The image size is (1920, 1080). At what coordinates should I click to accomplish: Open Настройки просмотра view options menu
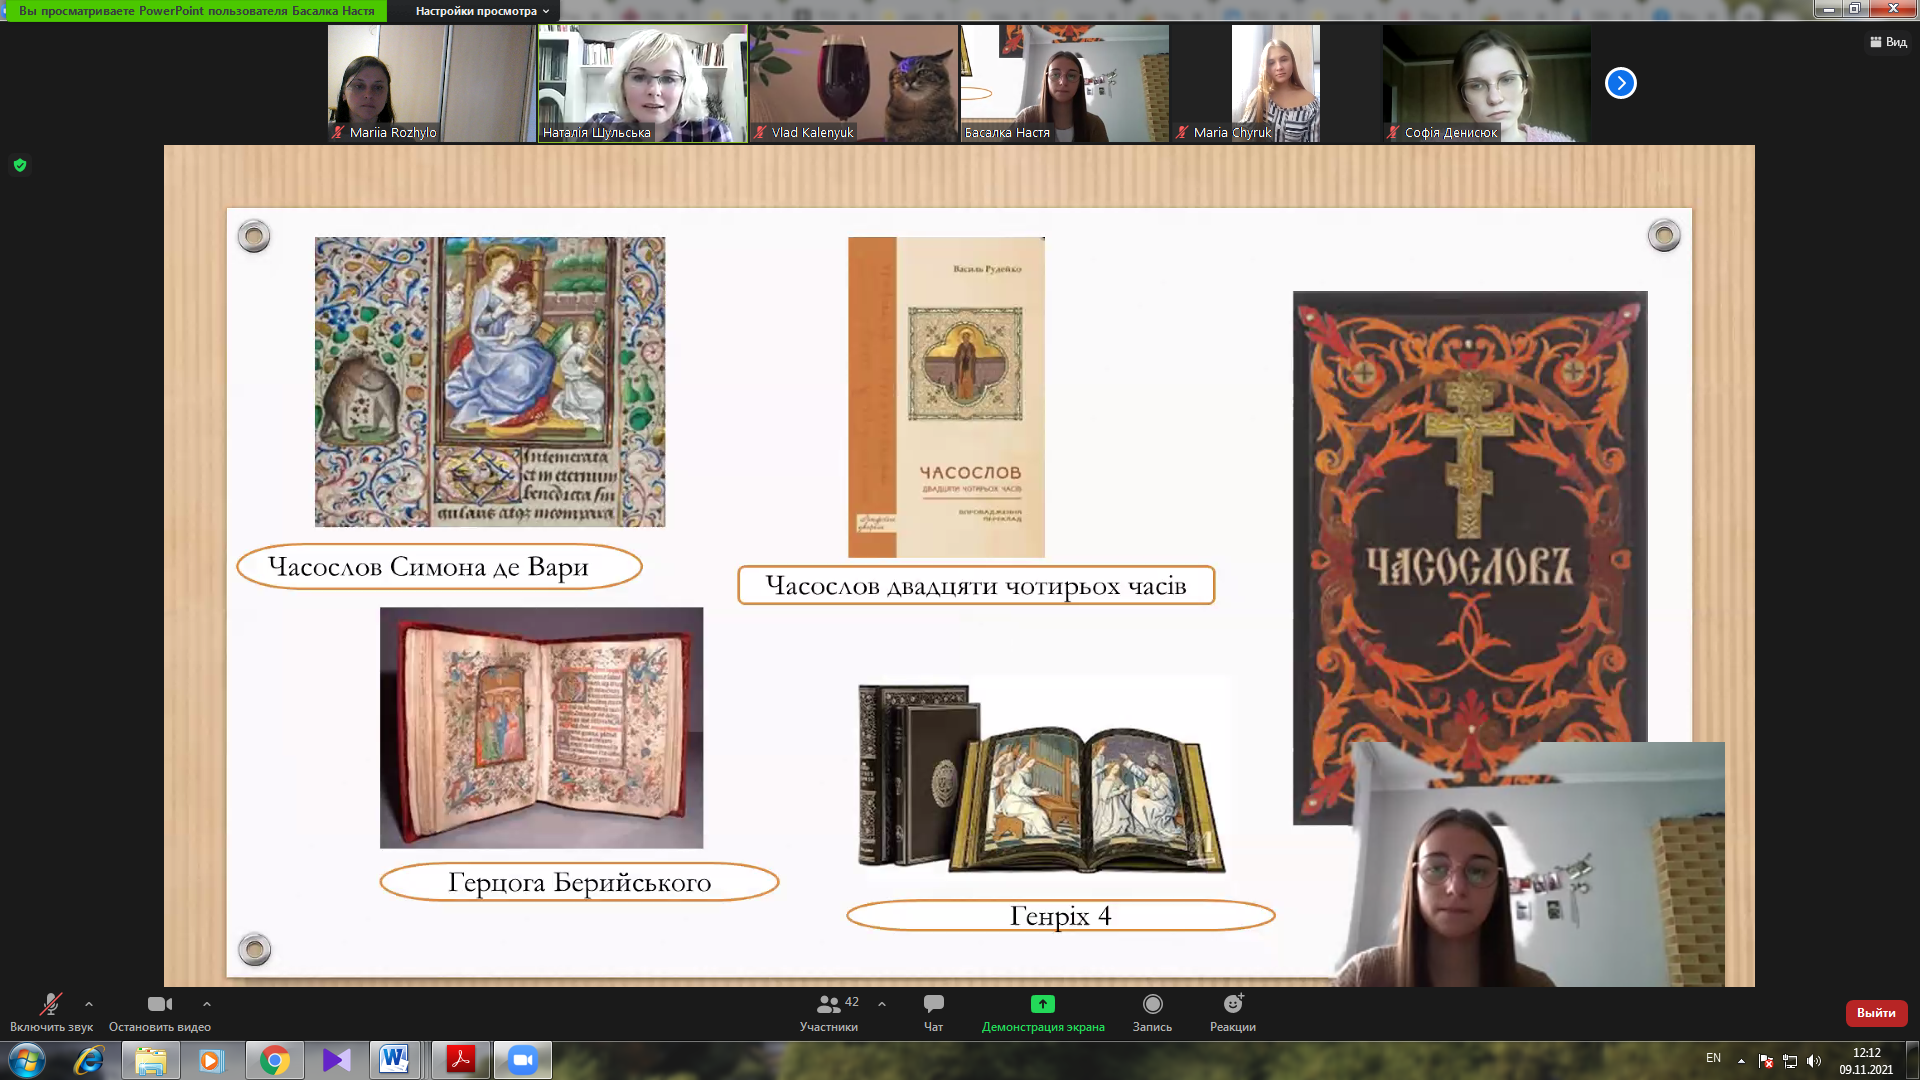pyautogui.click(x=482, y=11)
